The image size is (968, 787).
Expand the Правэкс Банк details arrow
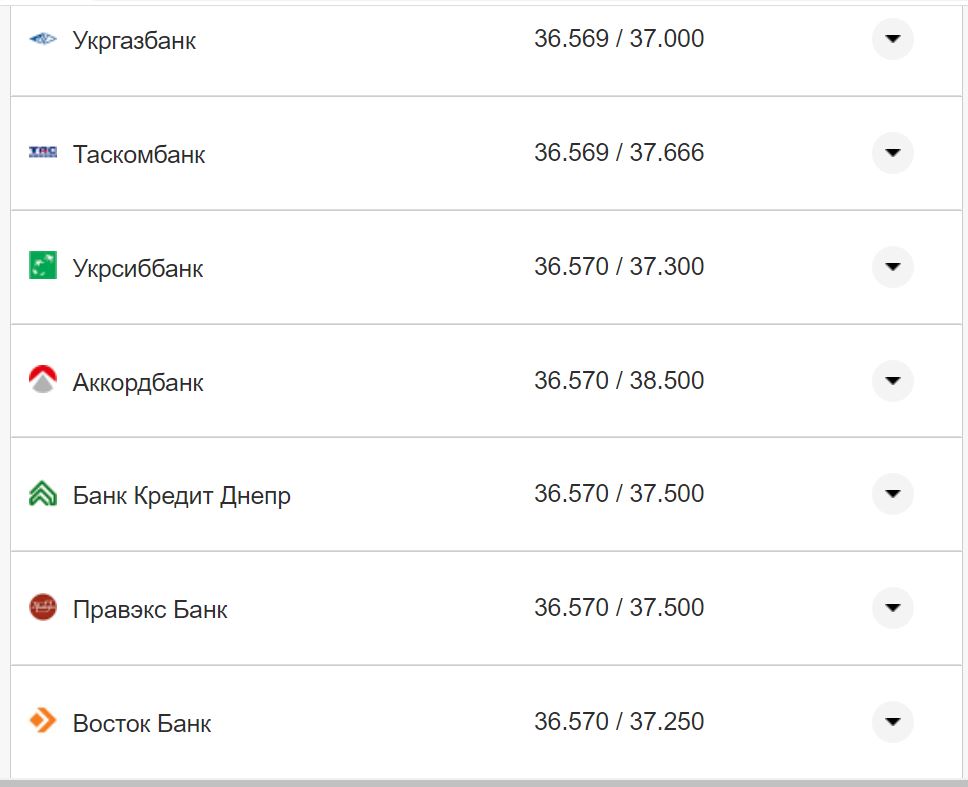(893, 608)
